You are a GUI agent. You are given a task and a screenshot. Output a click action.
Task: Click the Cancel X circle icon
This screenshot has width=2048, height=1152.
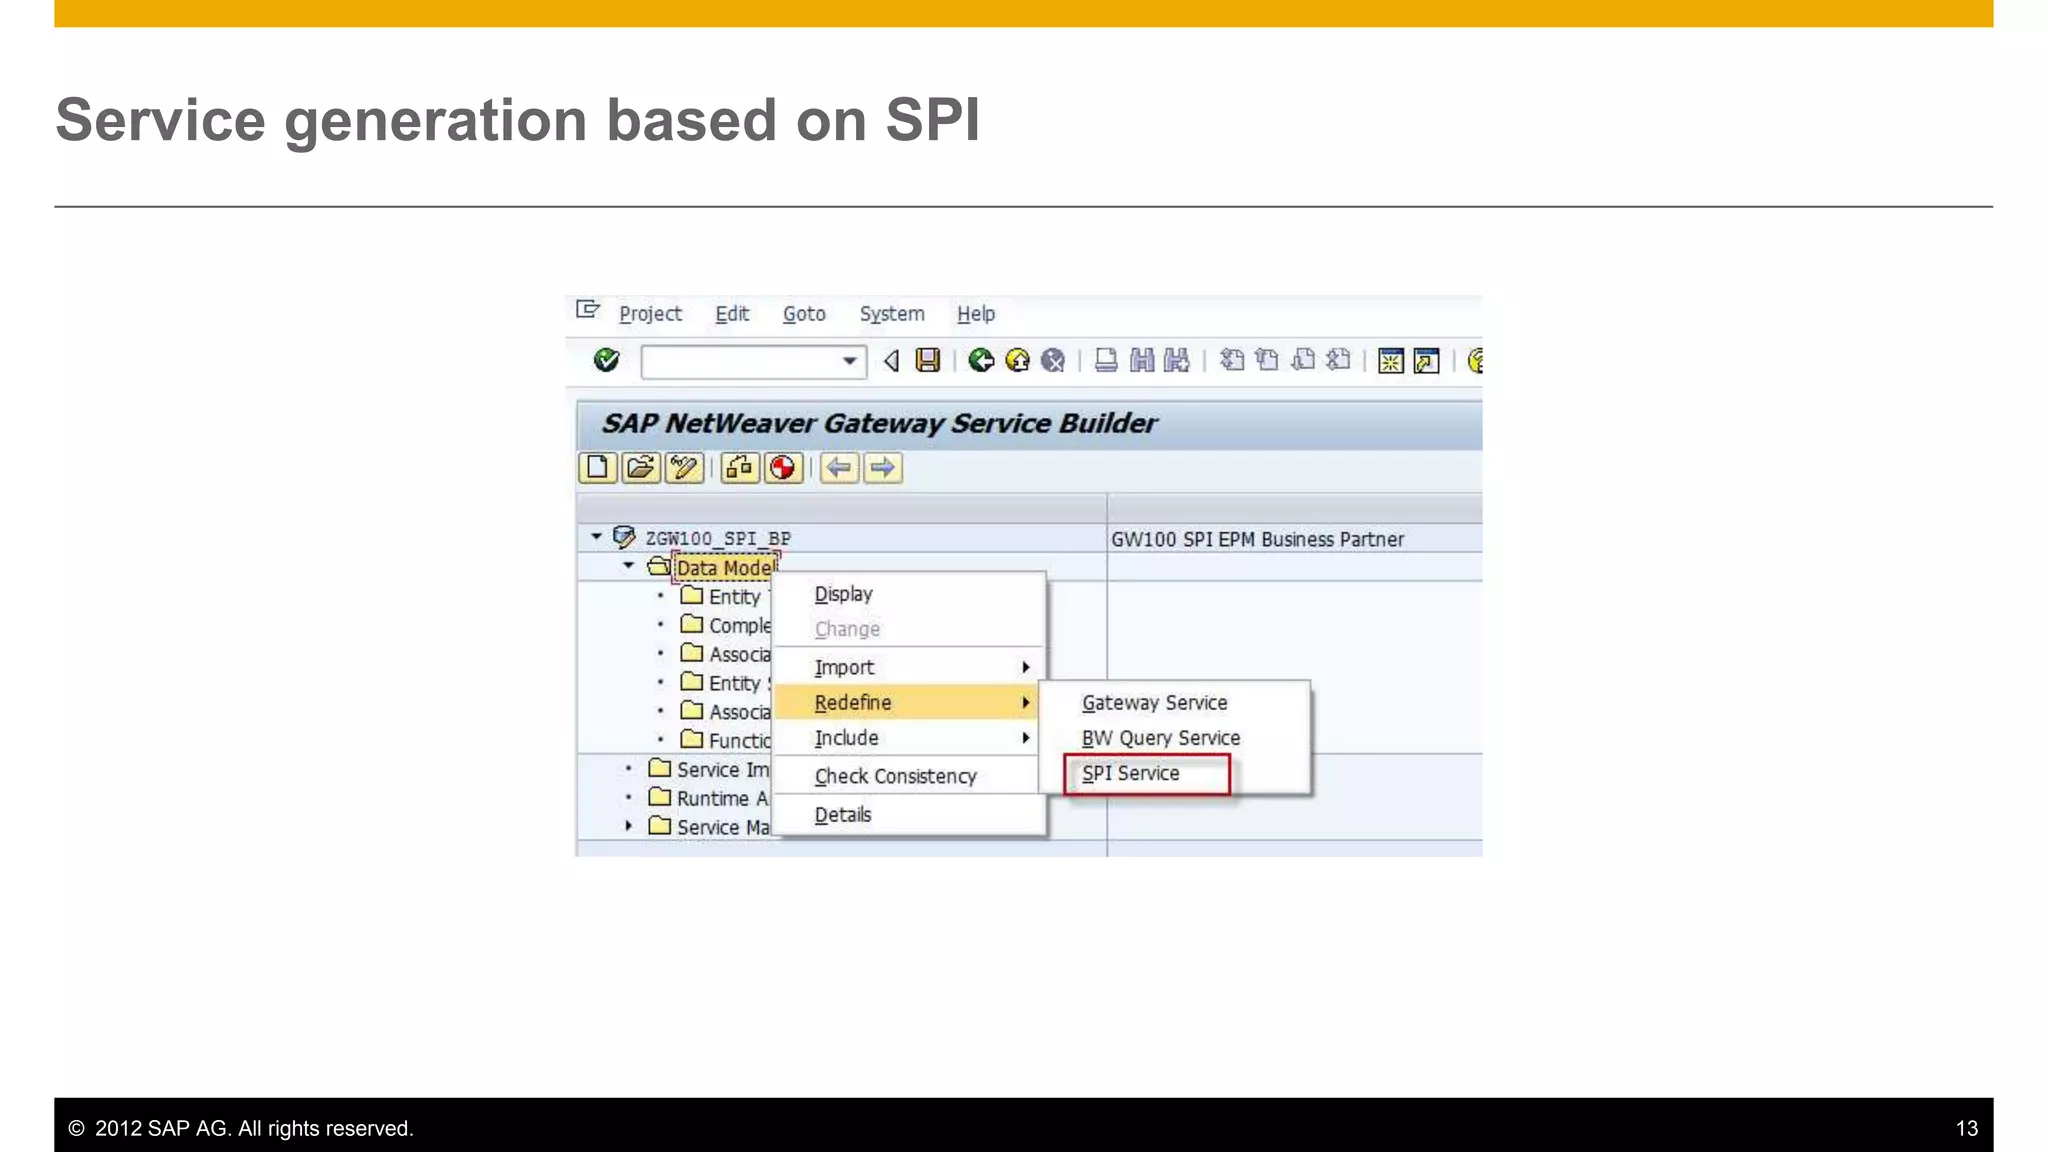pyautogui.click(x=1053, y=360)
